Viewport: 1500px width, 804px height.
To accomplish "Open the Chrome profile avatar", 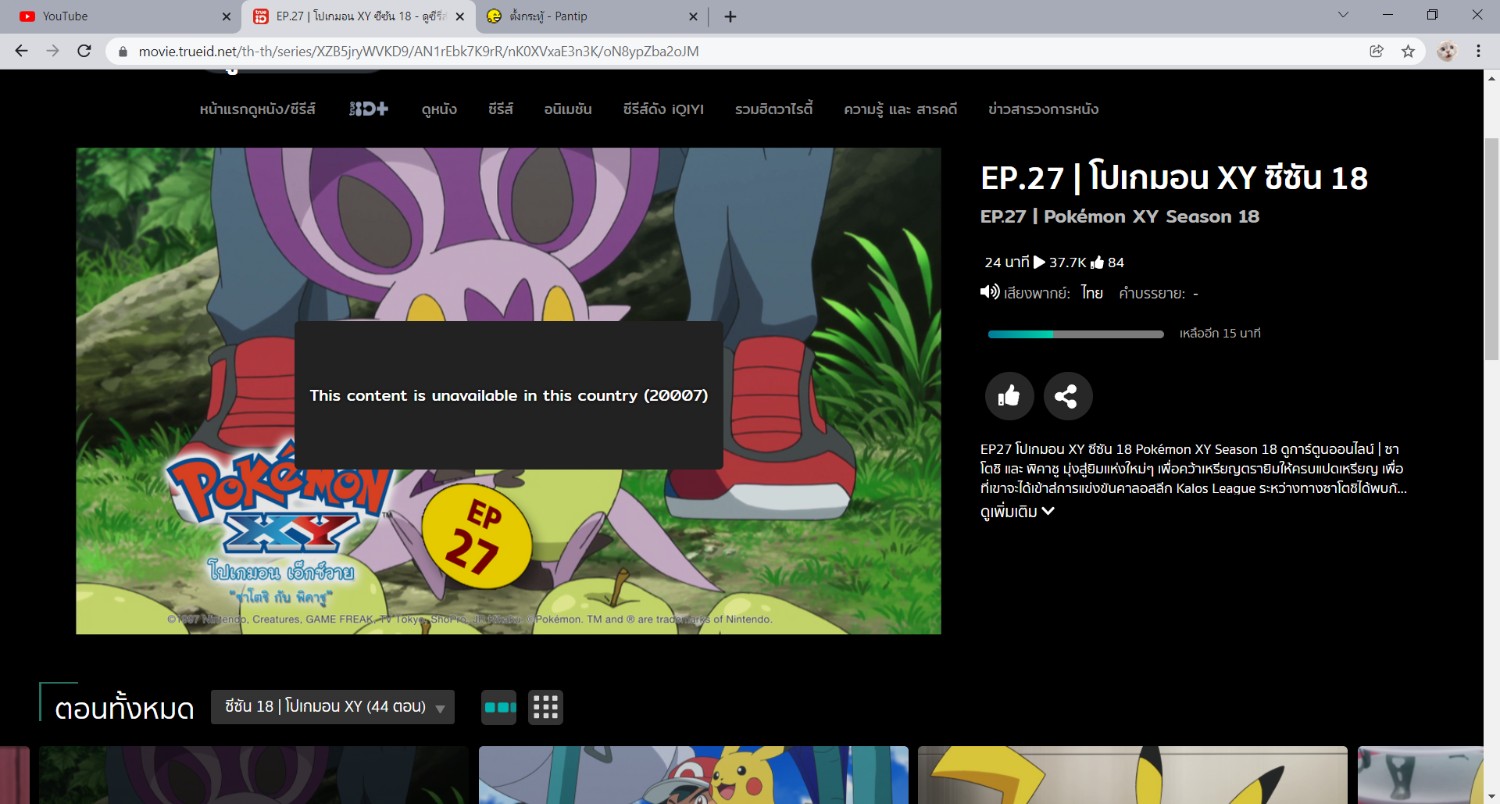I will (x=1447, y=51).
